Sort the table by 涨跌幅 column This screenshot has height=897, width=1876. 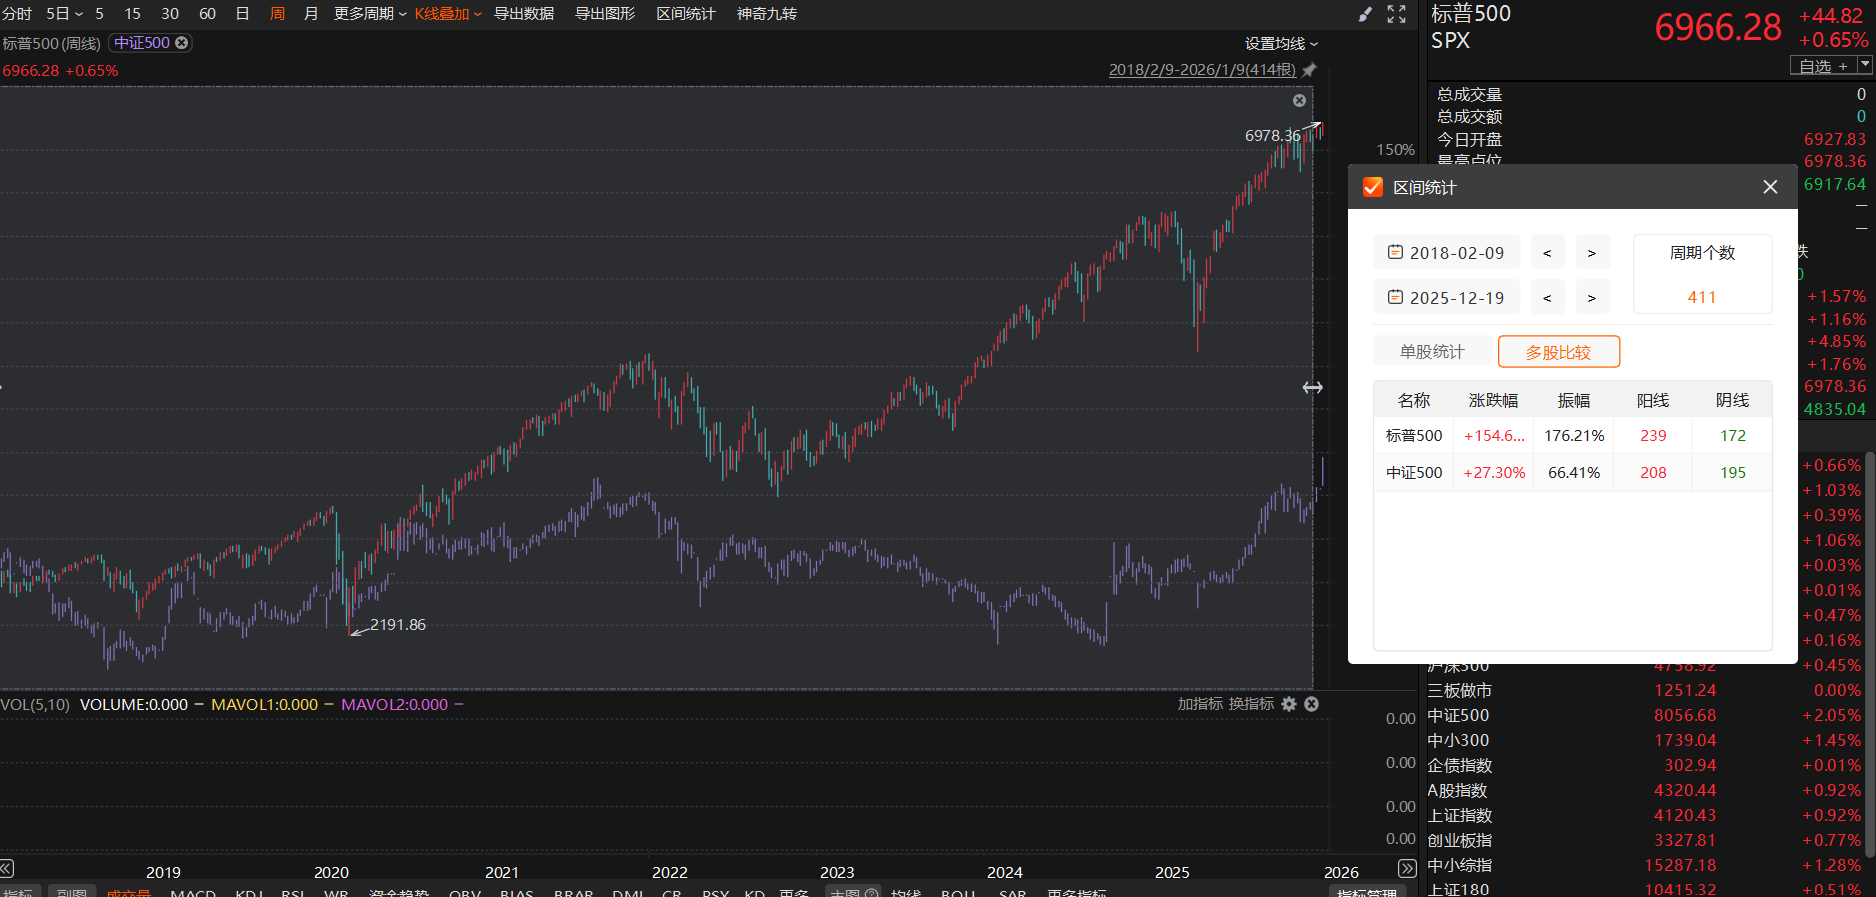point(1493,400)
